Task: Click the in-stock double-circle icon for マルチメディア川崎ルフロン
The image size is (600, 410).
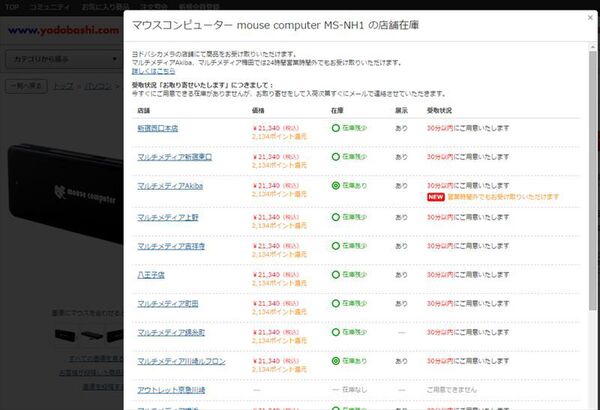Action: [x=336, y=361]
